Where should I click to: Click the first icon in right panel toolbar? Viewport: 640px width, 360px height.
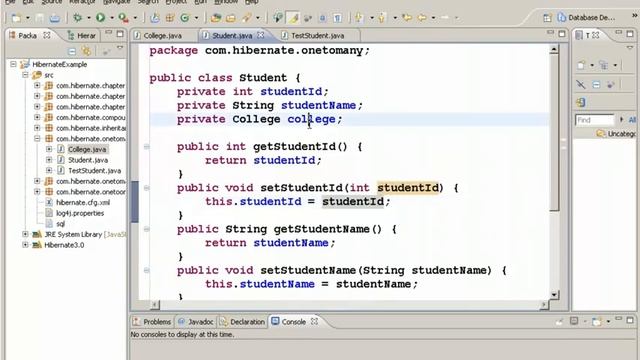[581, 65]
